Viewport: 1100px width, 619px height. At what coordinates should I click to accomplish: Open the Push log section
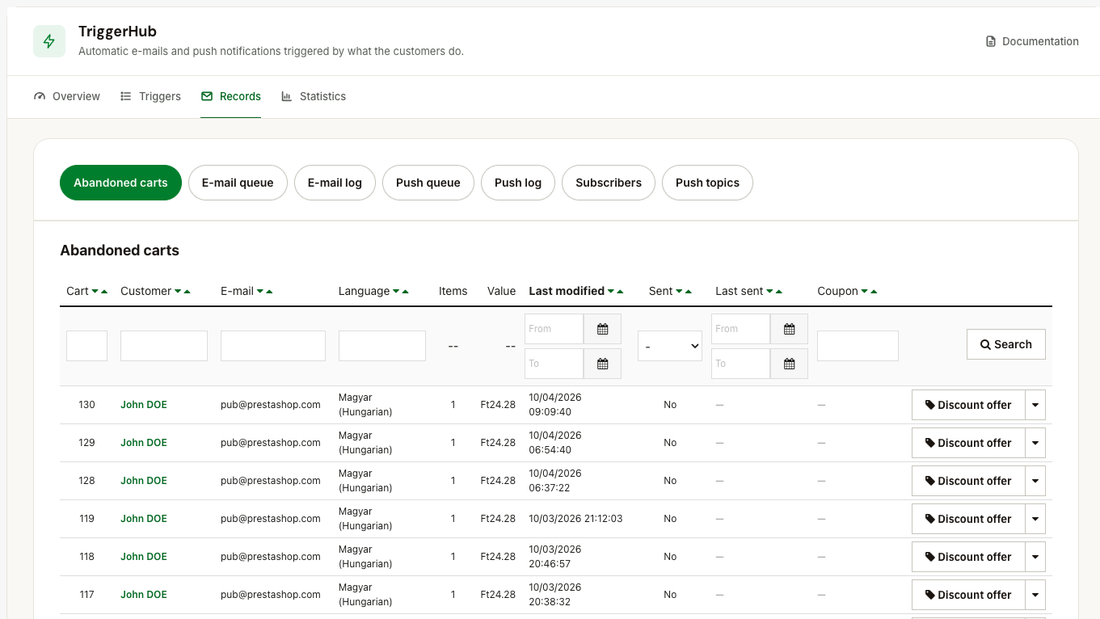518,182
